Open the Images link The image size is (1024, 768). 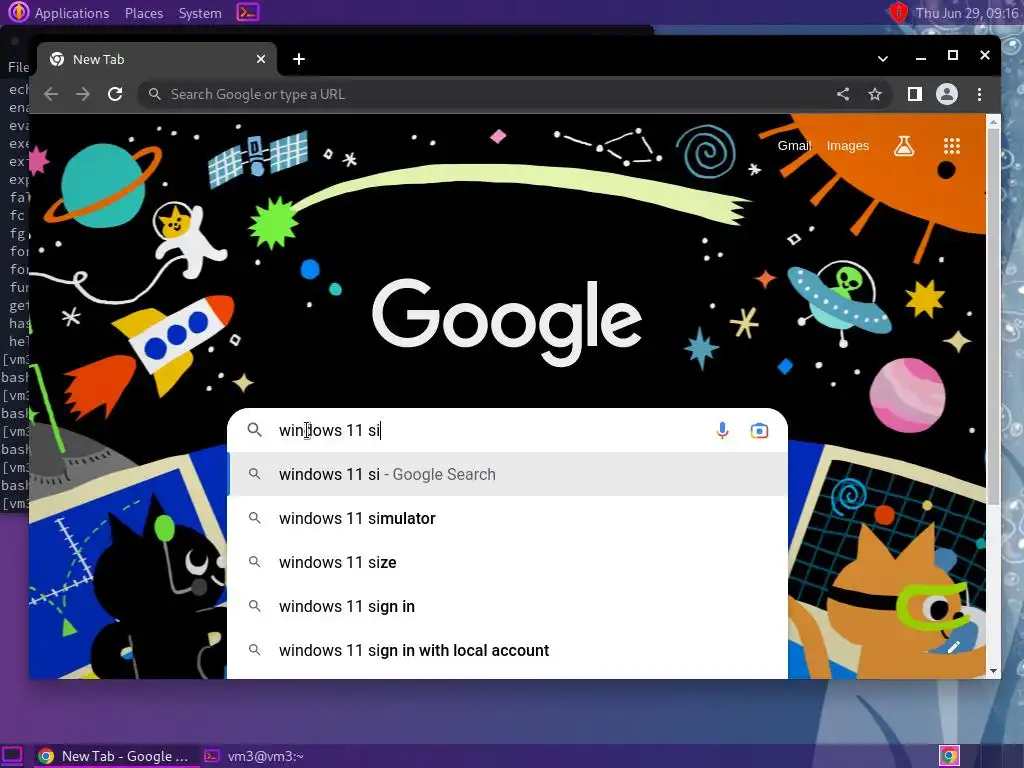pyautogui.click(x=848, y=146)
